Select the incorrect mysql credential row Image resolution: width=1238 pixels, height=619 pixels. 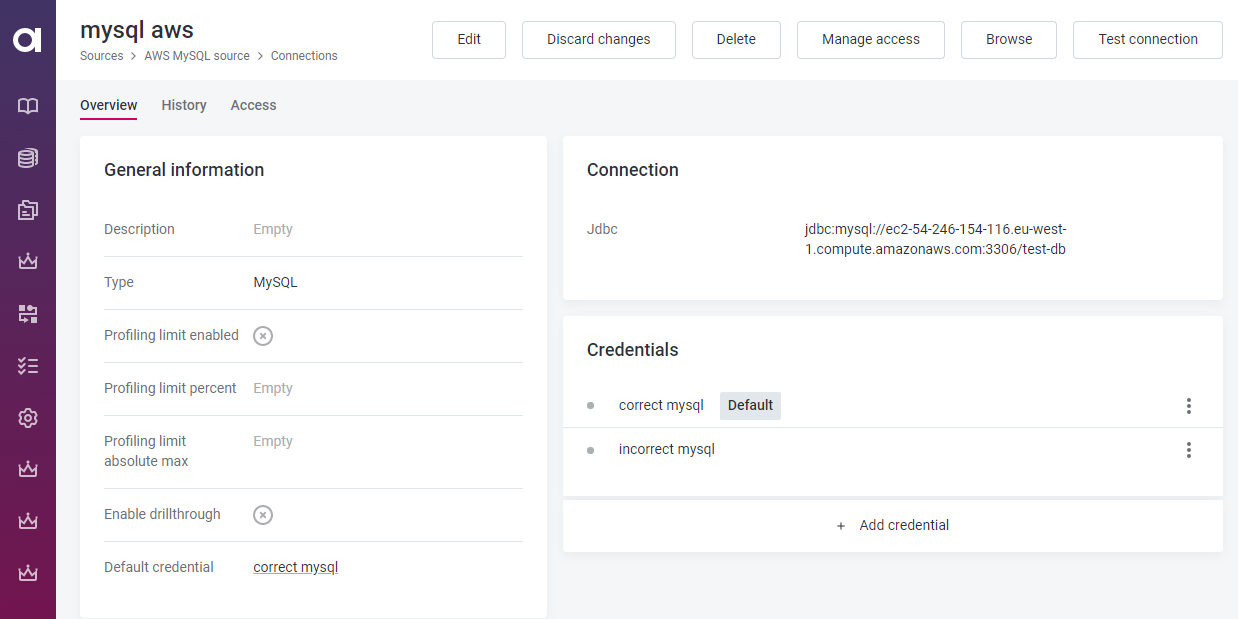[x=667, y=450]
